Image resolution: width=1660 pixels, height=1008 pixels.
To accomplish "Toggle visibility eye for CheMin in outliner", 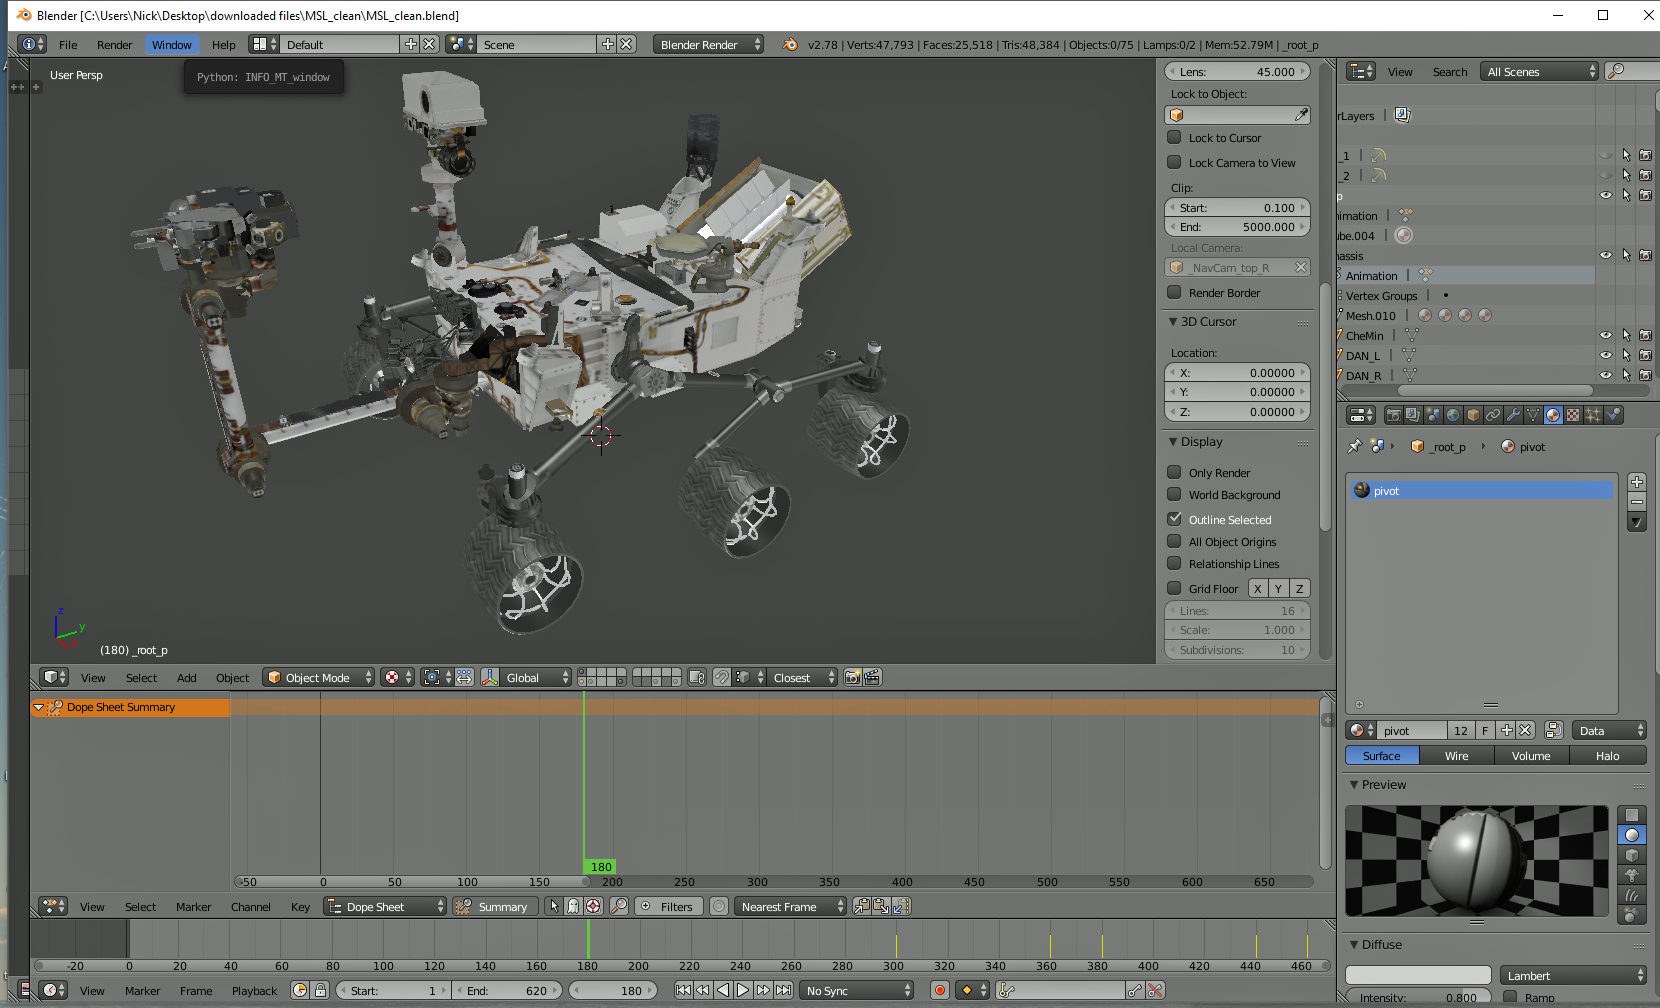I will [x=1606, y=335].
